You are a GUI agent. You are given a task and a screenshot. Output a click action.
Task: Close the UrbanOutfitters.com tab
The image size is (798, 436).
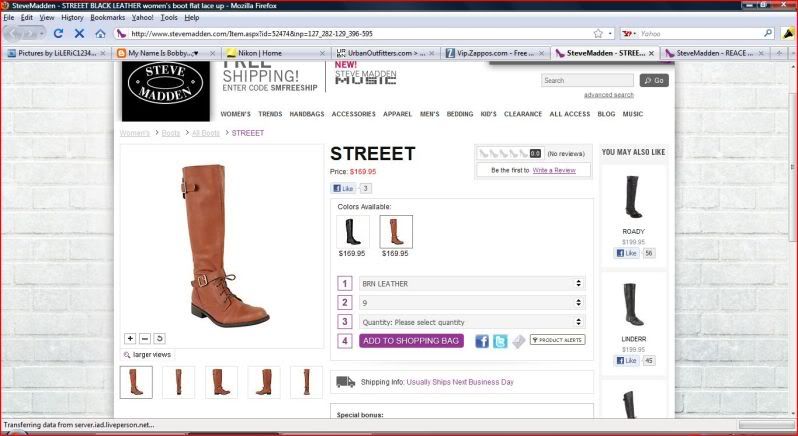(x=432, y=53)
